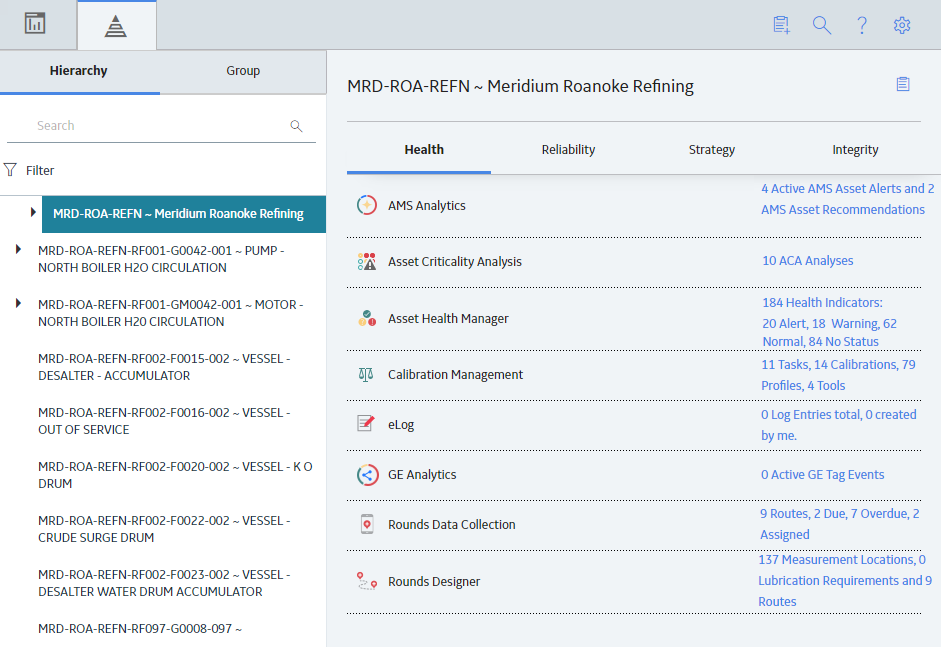Click the Asset Criticality Analysis icon

click(x=367, y=262)
